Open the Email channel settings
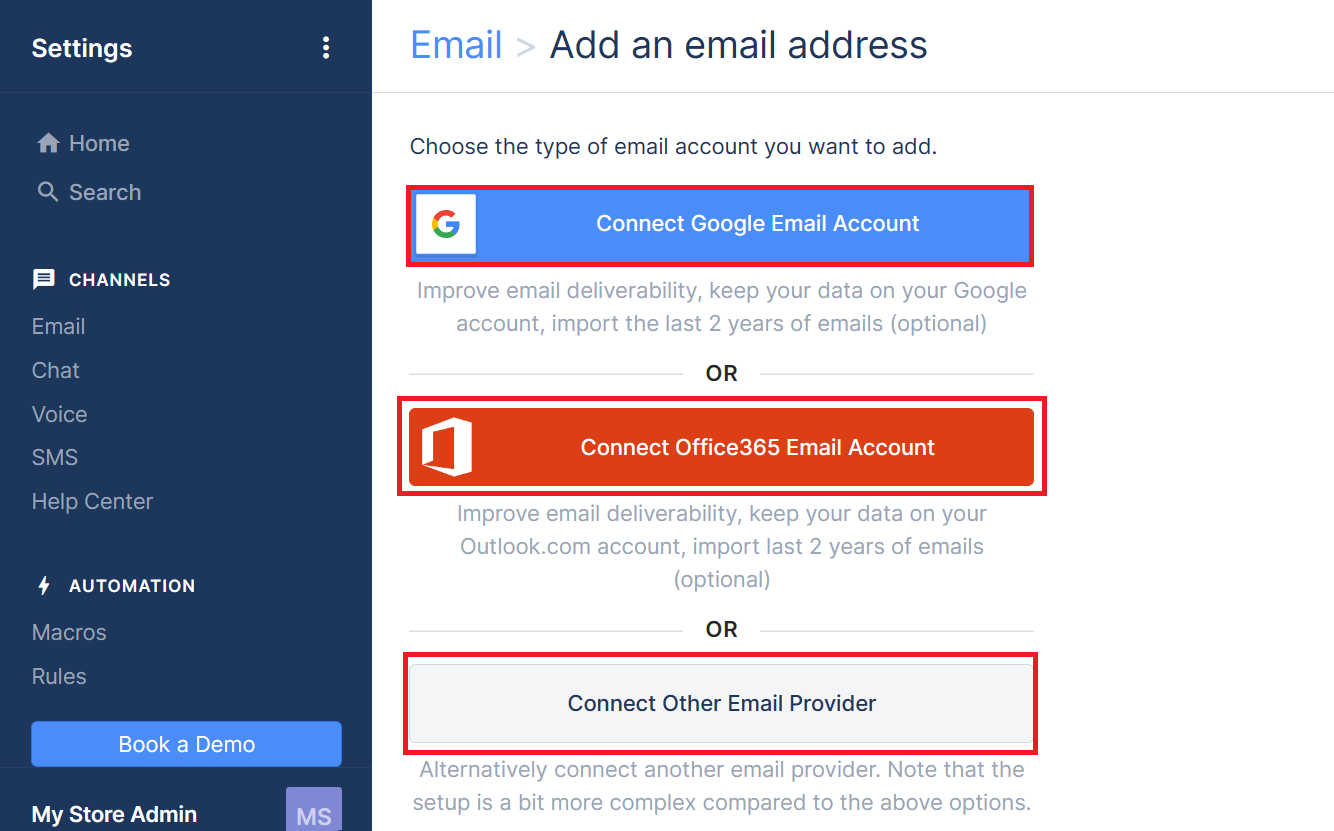Screen dimensions: 1334x831 tap(59, 326)
